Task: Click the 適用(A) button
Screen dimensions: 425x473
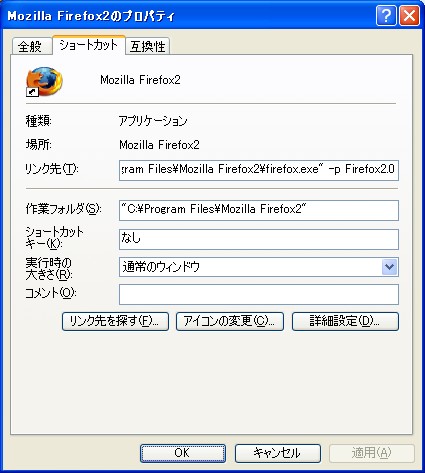Action: [x=372, y=453]
